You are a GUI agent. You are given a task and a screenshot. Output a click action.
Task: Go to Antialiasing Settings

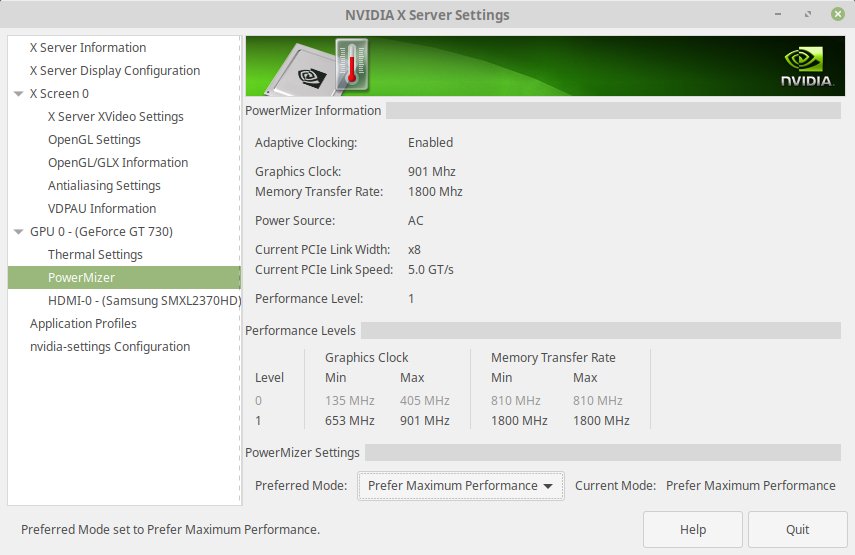(x=104, y=186)
